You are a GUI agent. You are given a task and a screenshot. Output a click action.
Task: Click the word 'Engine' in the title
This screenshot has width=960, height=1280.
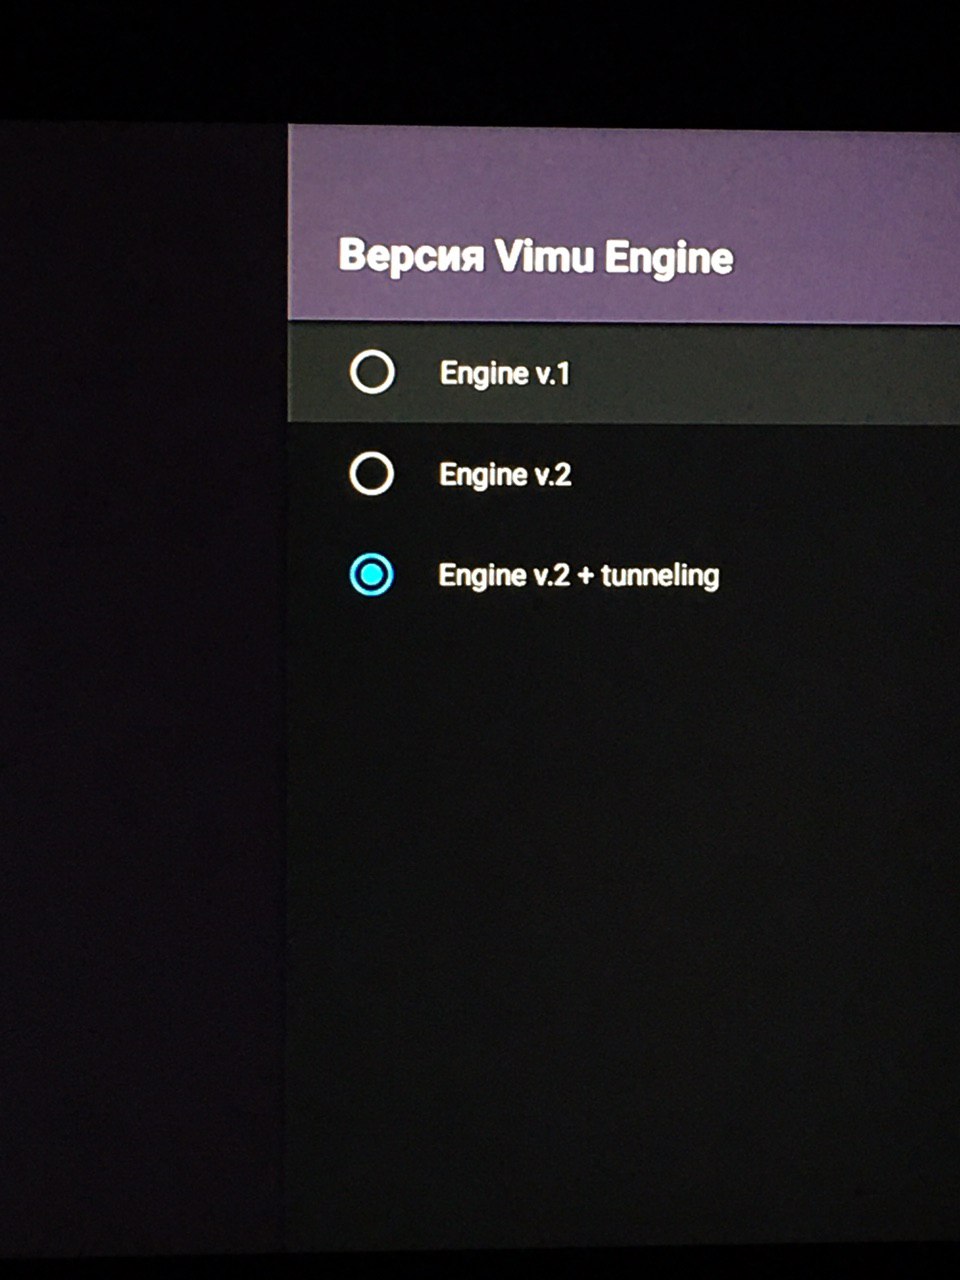(669, 259)
